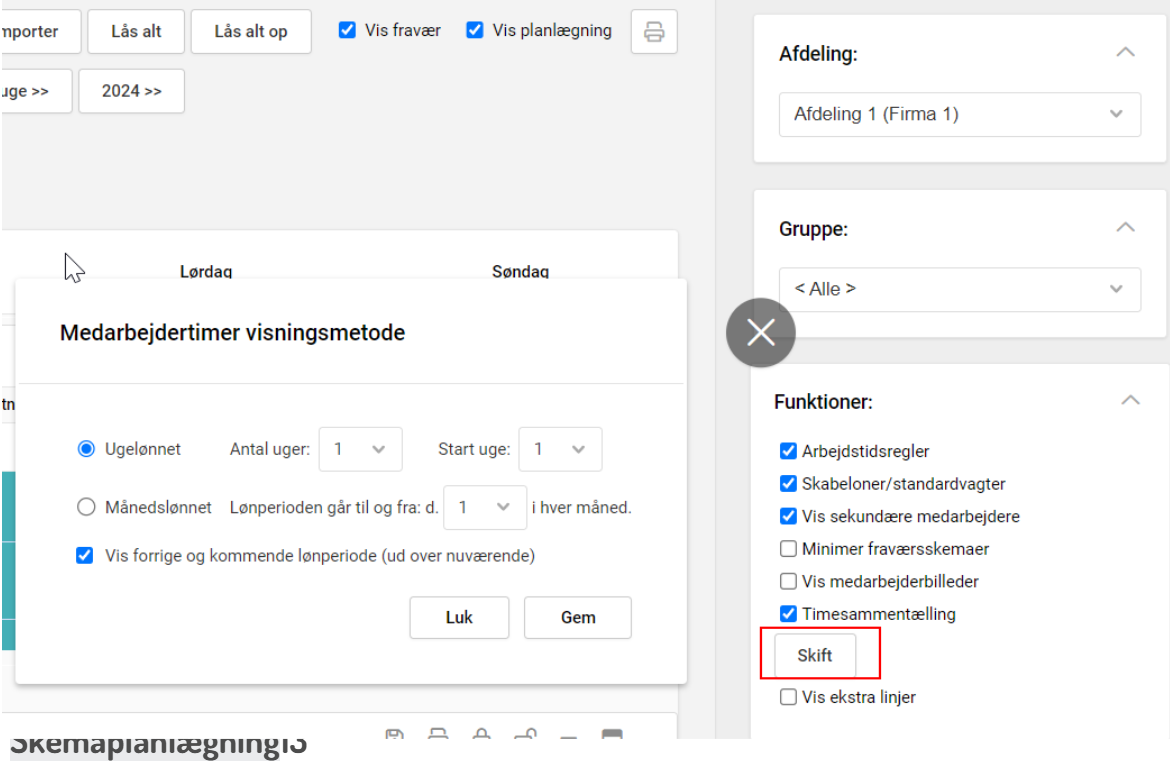Collapse the Afdeling panel with its chevron
The width and height of the screenshot is (1170, 763).
(1125, 53)
